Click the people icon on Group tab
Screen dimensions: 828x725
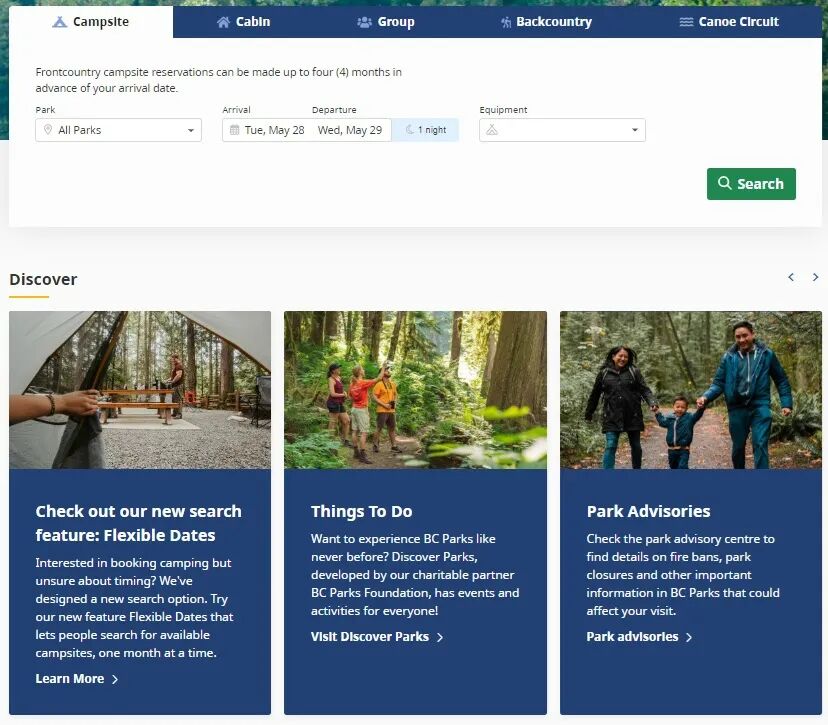click(364, 22)
